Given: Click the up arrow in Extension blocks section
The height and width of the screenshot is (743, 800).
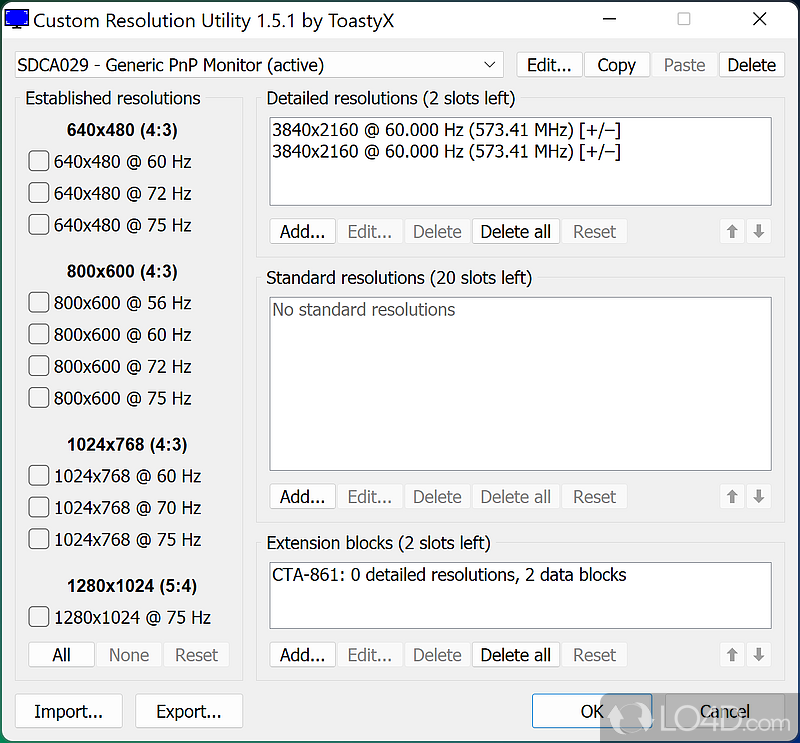Looking at the screenshot, I should pyautogui.click(x=731, y=654).
